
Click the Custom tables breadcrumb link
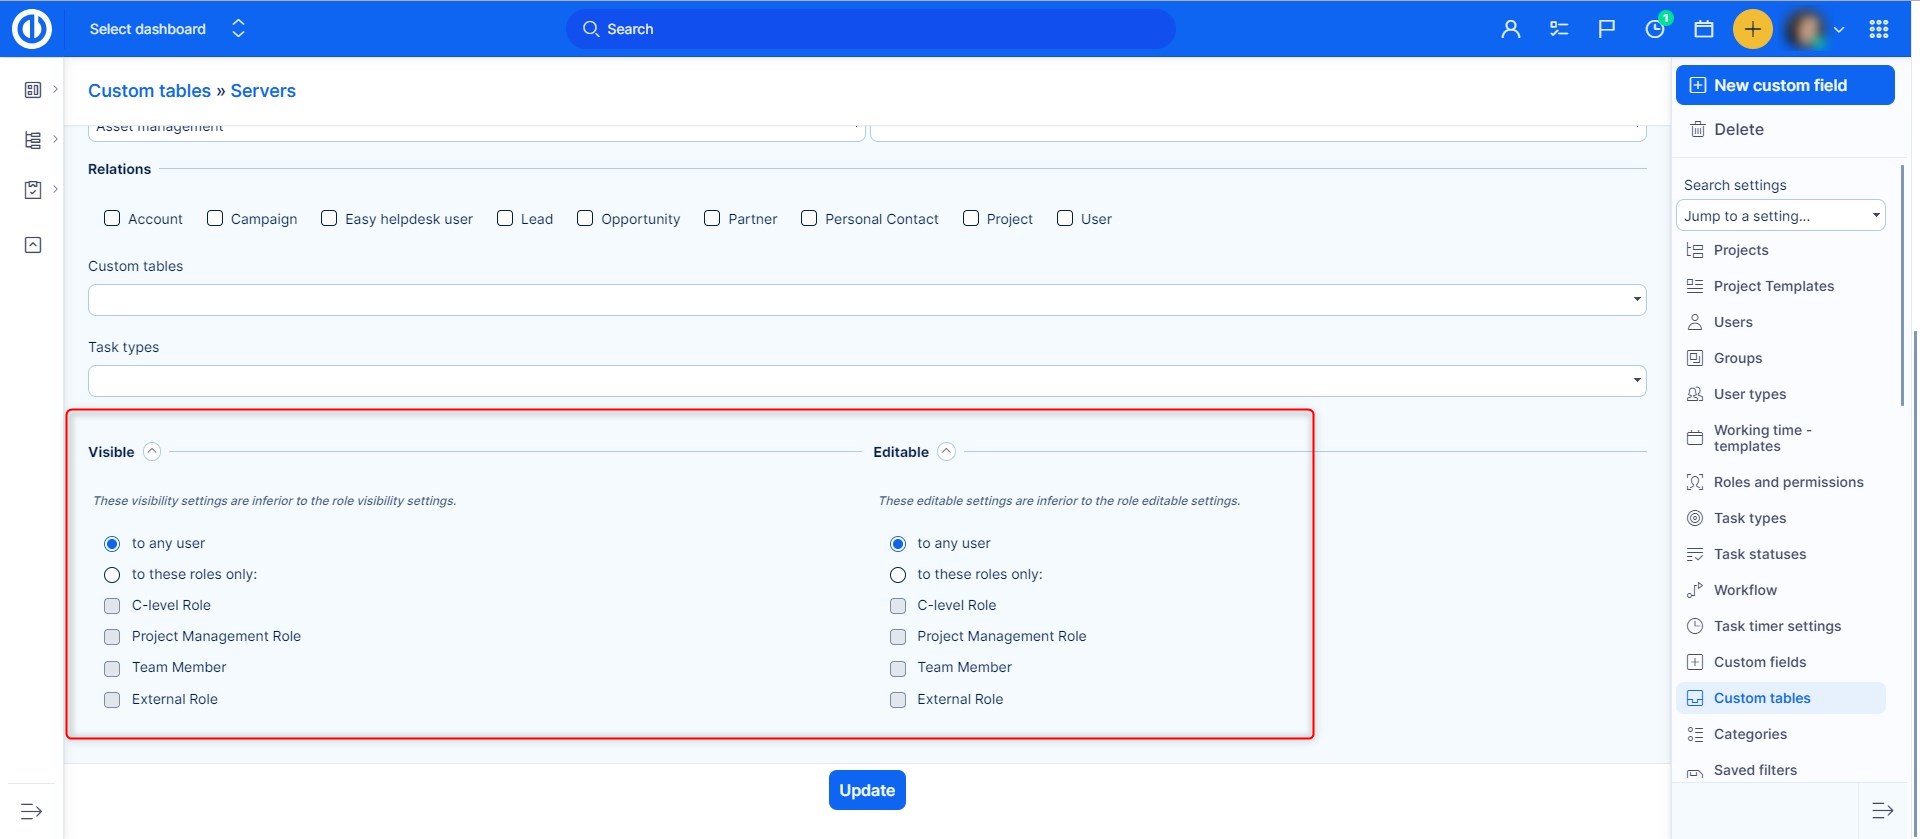149,91
